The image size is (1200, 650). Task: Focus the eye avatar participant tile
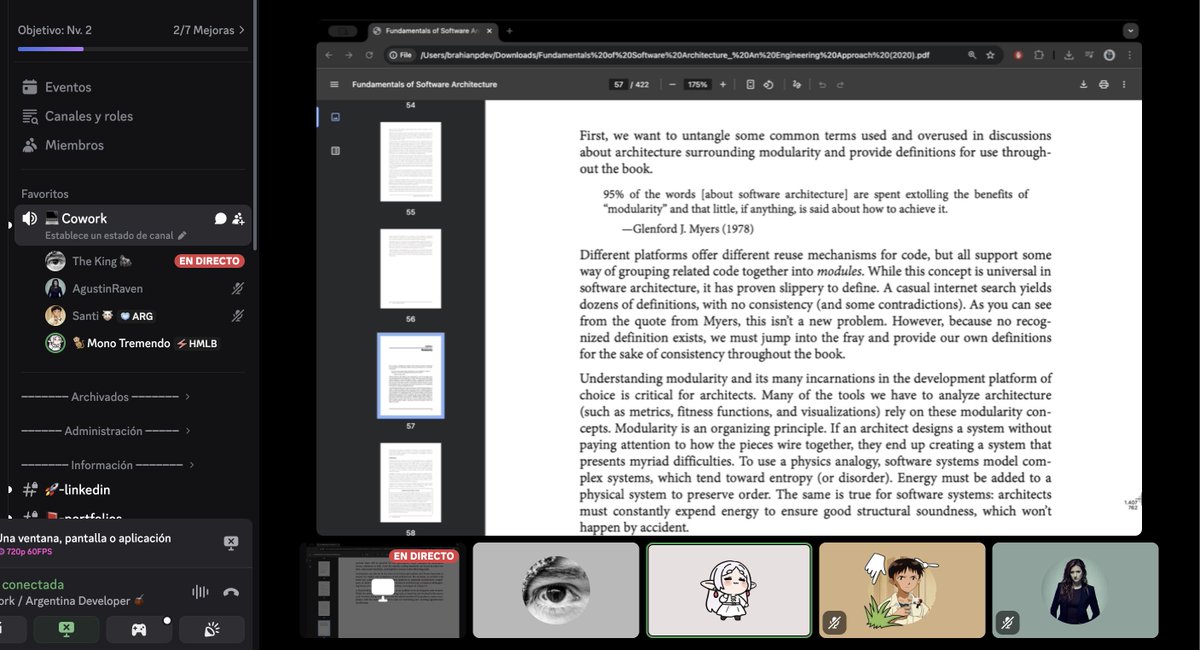point(556,590)
